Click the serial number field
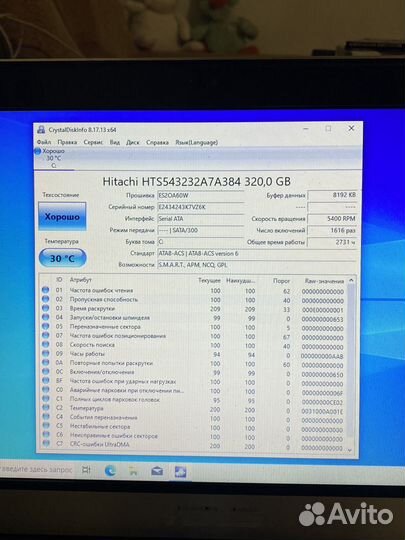The image size is (405, 540). click(201, 207)
